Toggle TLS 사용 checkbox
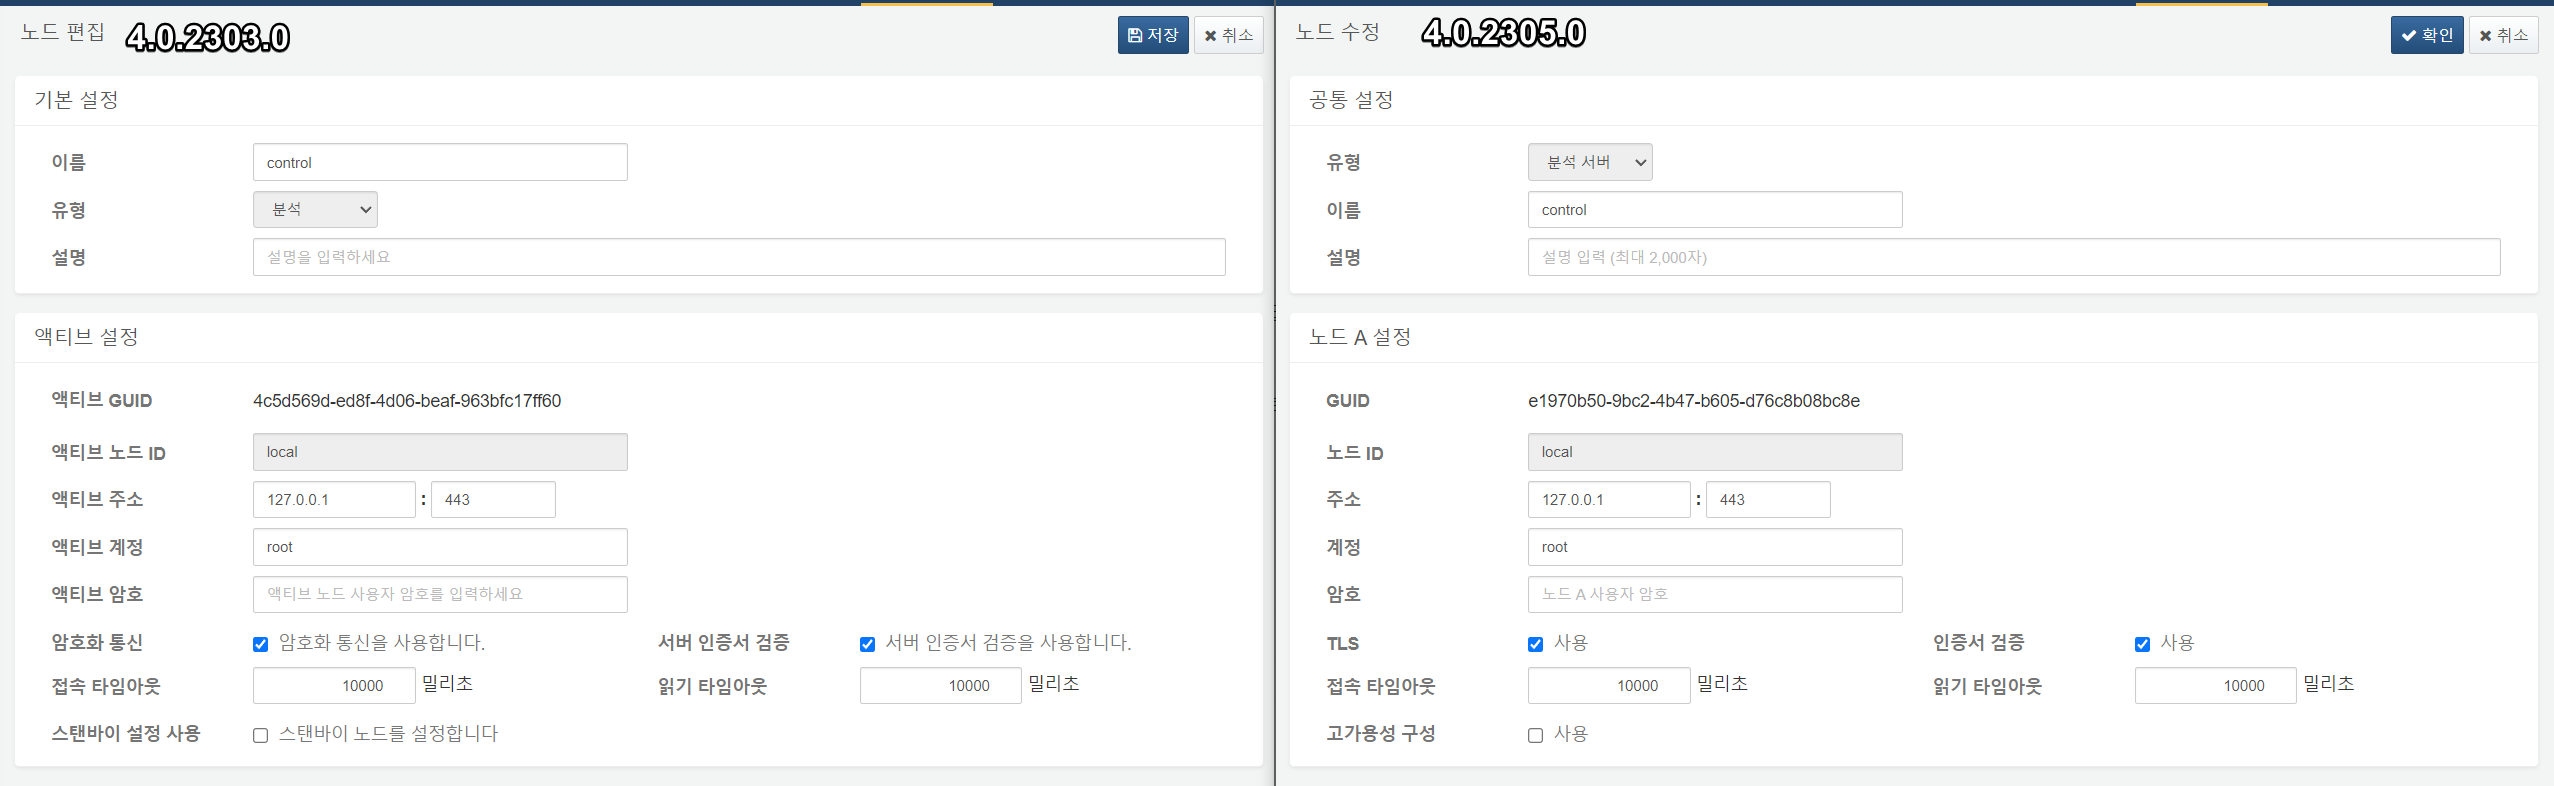This screenshot has width=2554, height=786. coord(1536,644)
